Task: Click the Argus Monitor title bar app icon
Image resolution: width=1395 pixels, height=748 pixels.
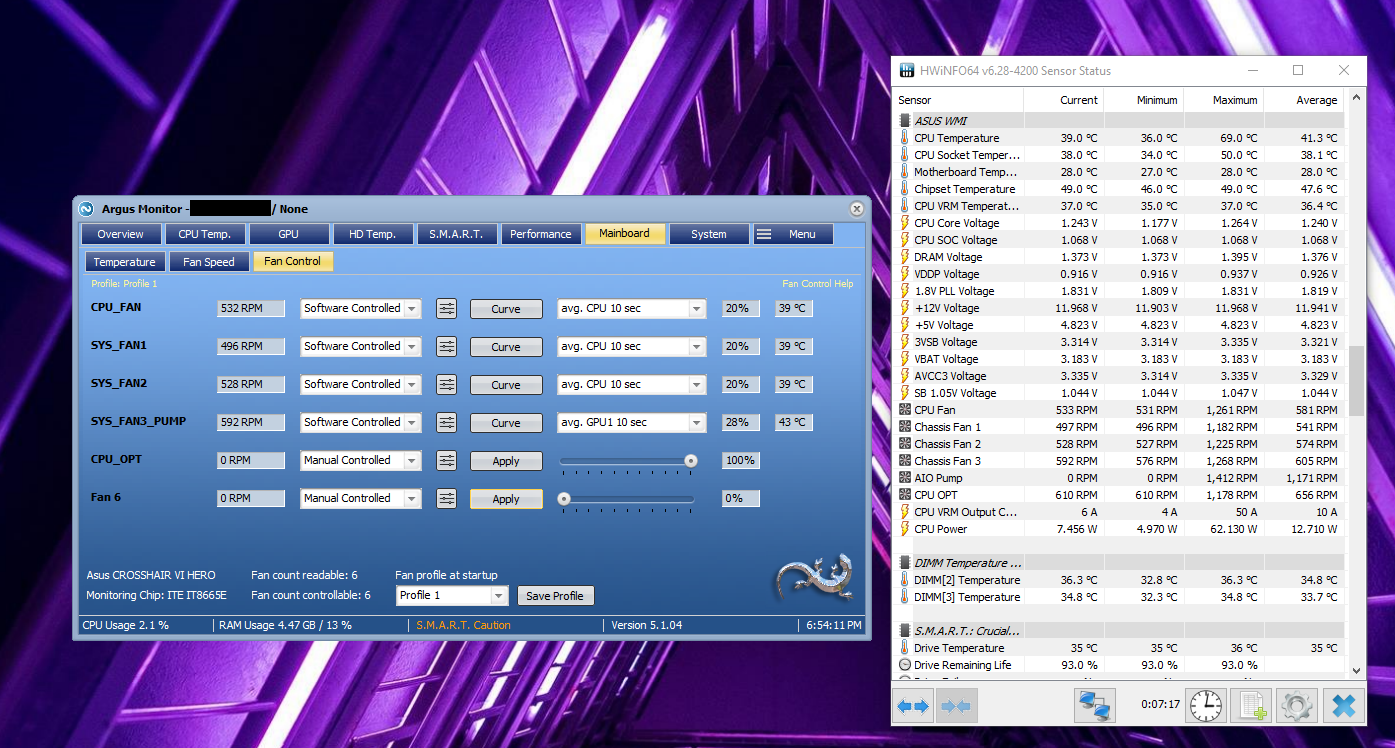Action: click(87, 209)
